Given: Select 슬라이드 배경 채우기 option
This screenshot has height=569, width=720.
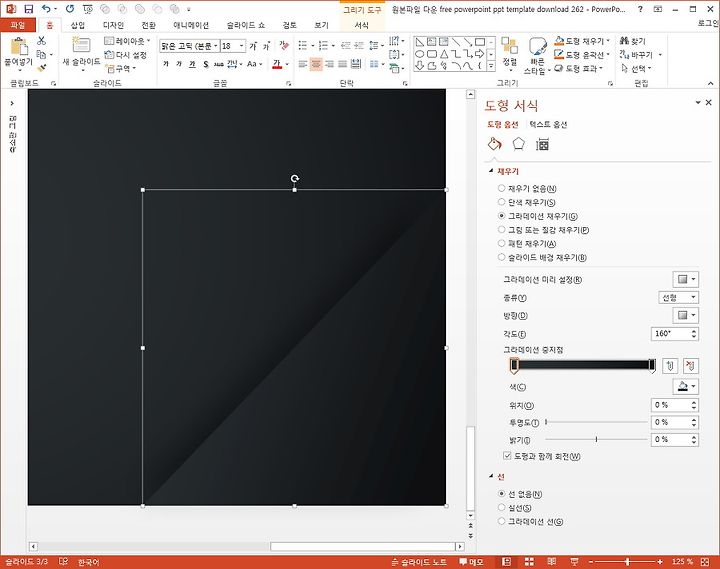Looking at the screenshot, I should 542,257.
